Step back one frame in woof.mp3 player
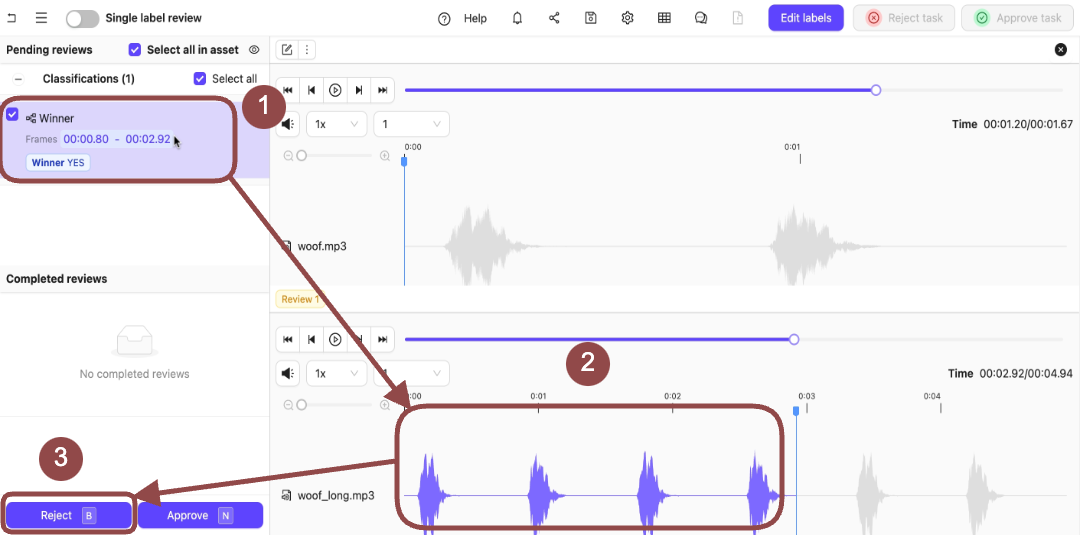This screenshot has height=535, width=1080. click(311, 90)
